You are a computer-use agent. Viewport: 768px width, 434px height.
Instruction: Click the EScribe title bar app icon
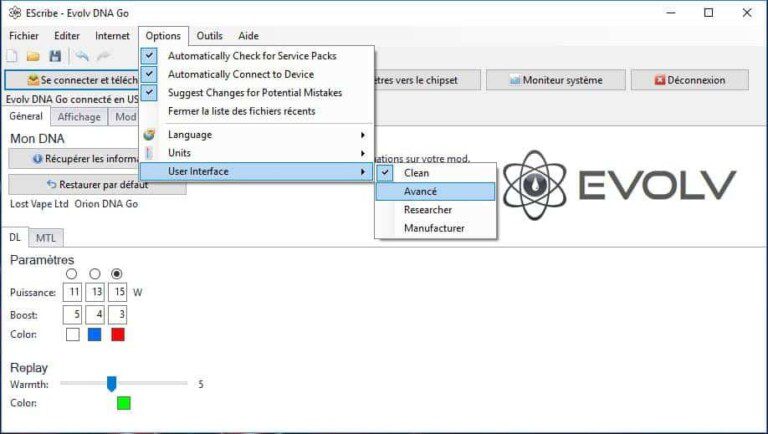tap(15, 13)
